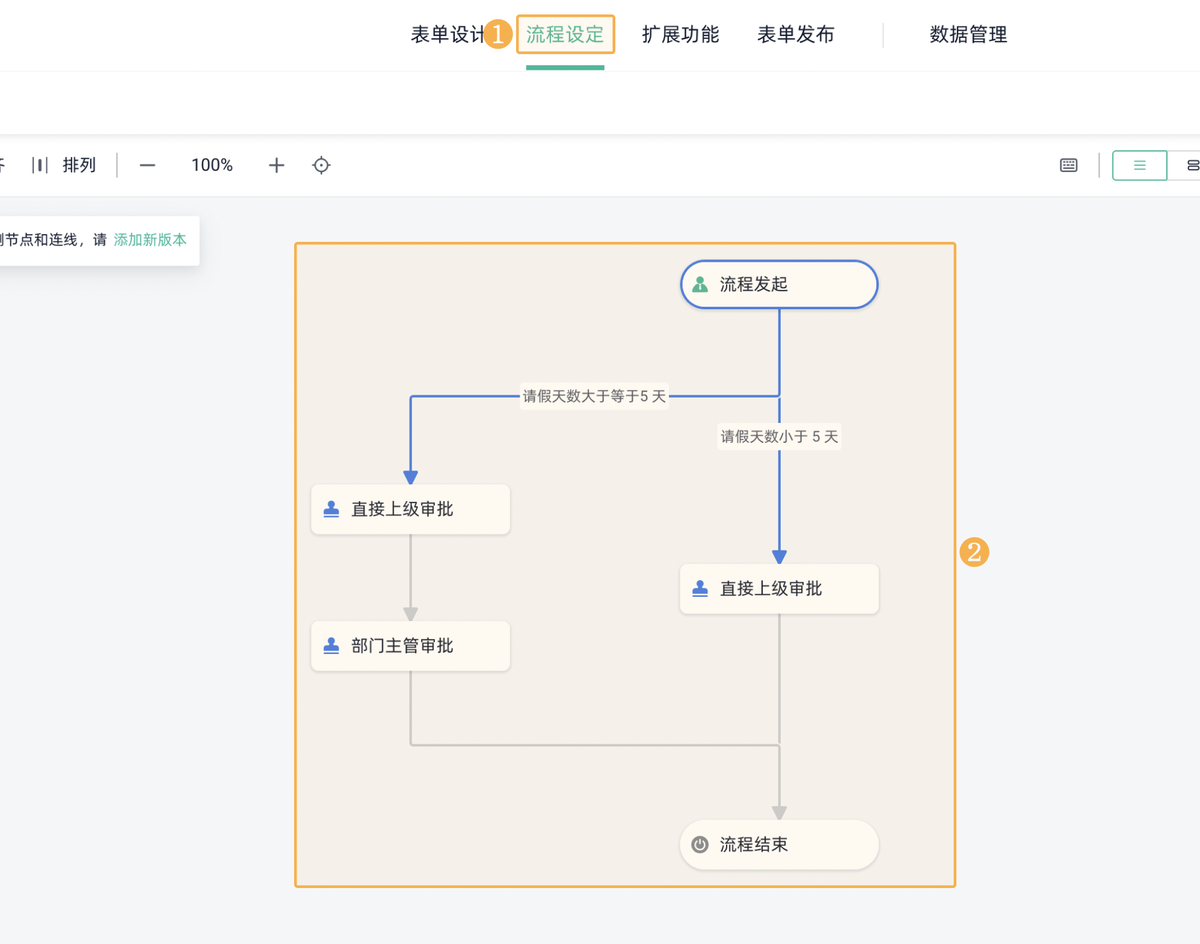The image size is (1200, 944).
Task: Open the 数据管理 tab
Action: [x=968, y=34]
